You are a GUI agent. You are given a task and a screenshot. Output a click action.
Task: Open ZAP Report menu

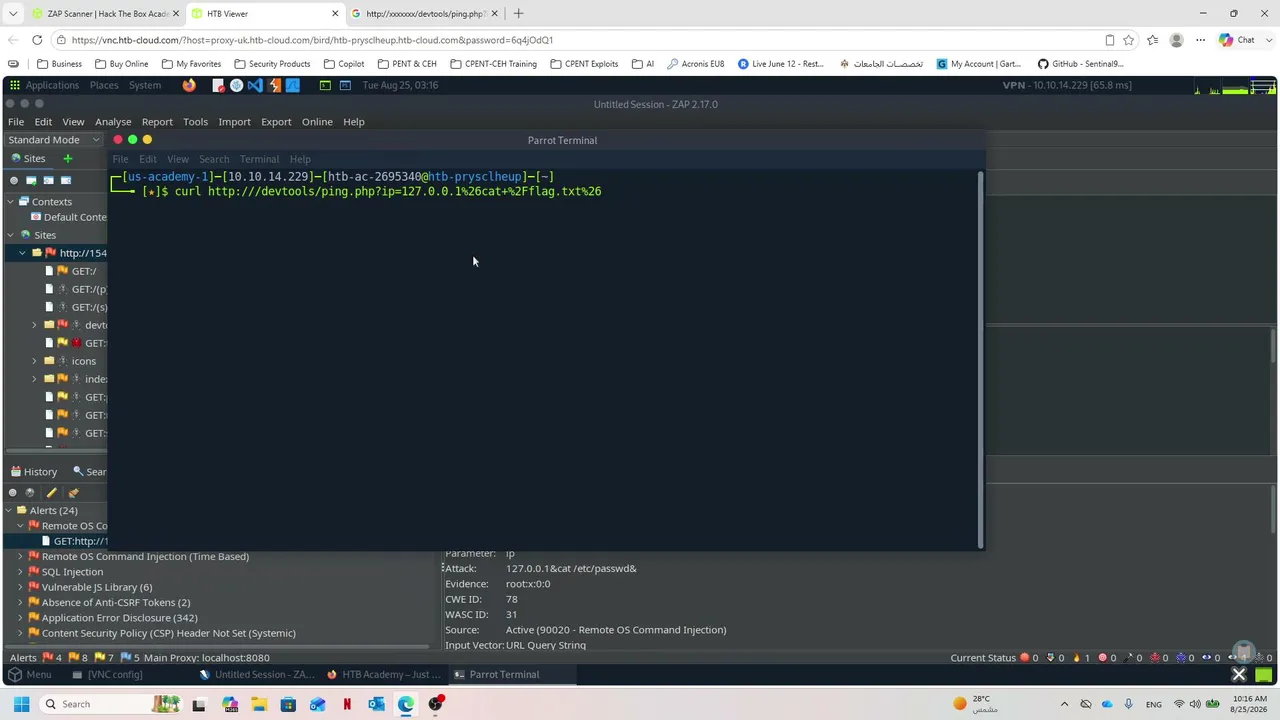coord(157,122)
